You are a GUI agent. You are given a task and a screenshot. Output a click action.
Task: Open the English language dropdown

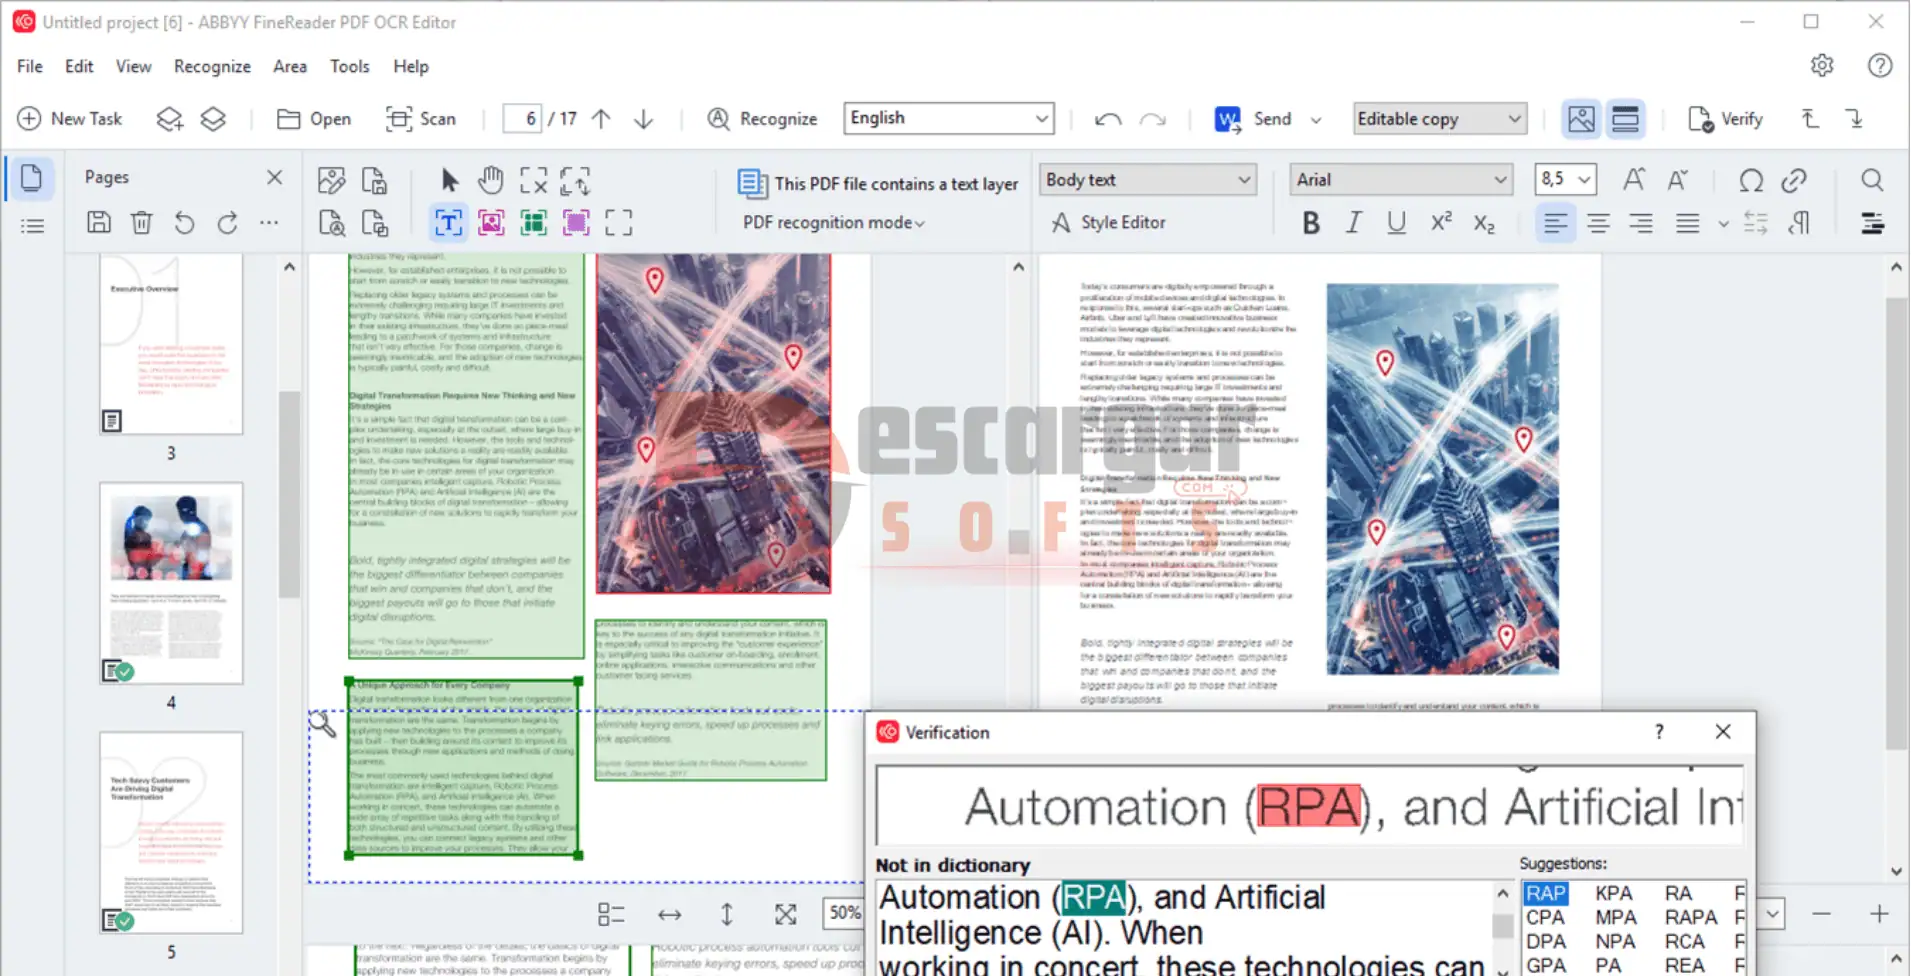947,118
